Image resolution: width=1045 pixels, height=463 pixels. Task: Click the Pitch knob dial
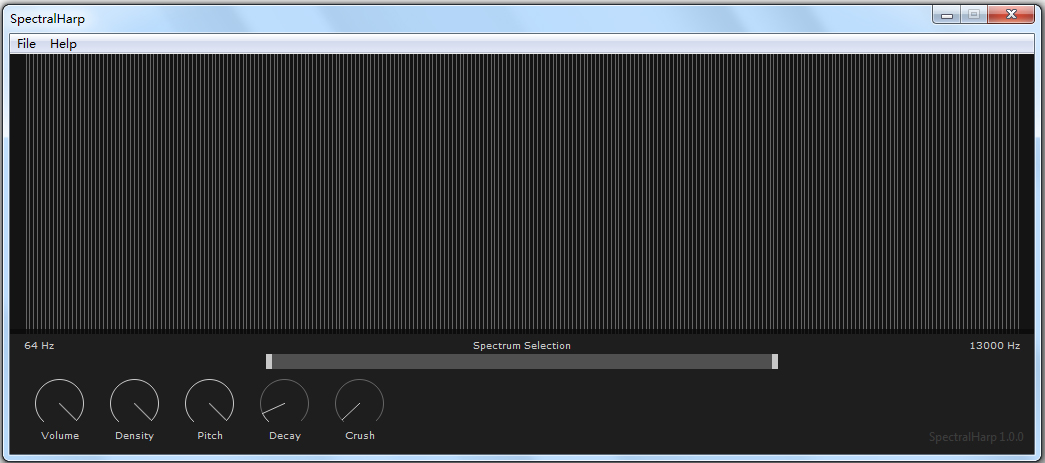pos(210,404)
